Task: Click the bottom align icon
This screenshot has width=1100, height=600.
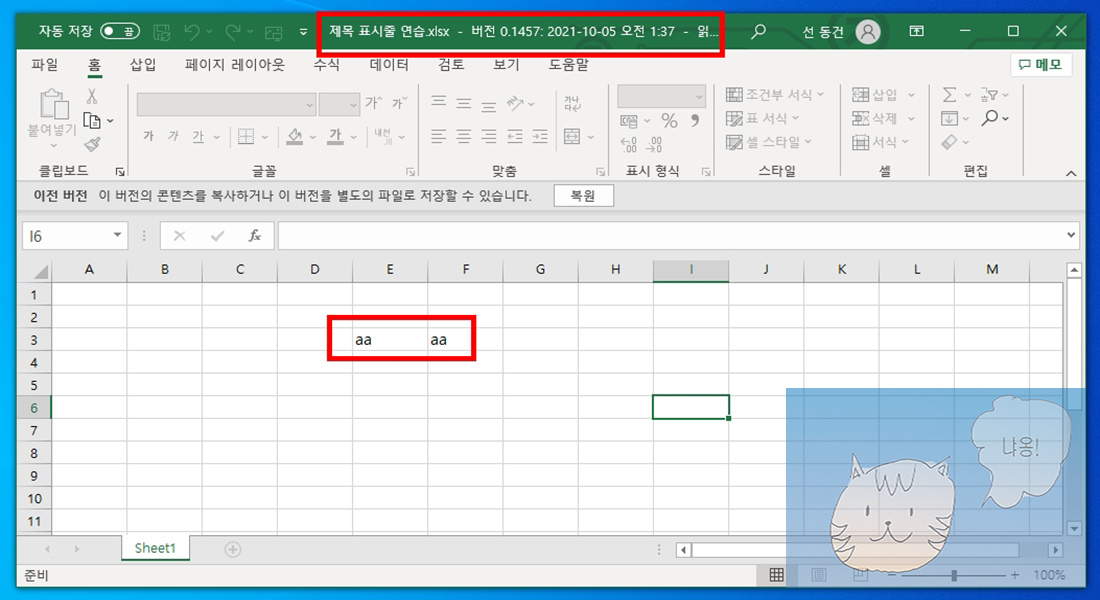Action: 489,106
